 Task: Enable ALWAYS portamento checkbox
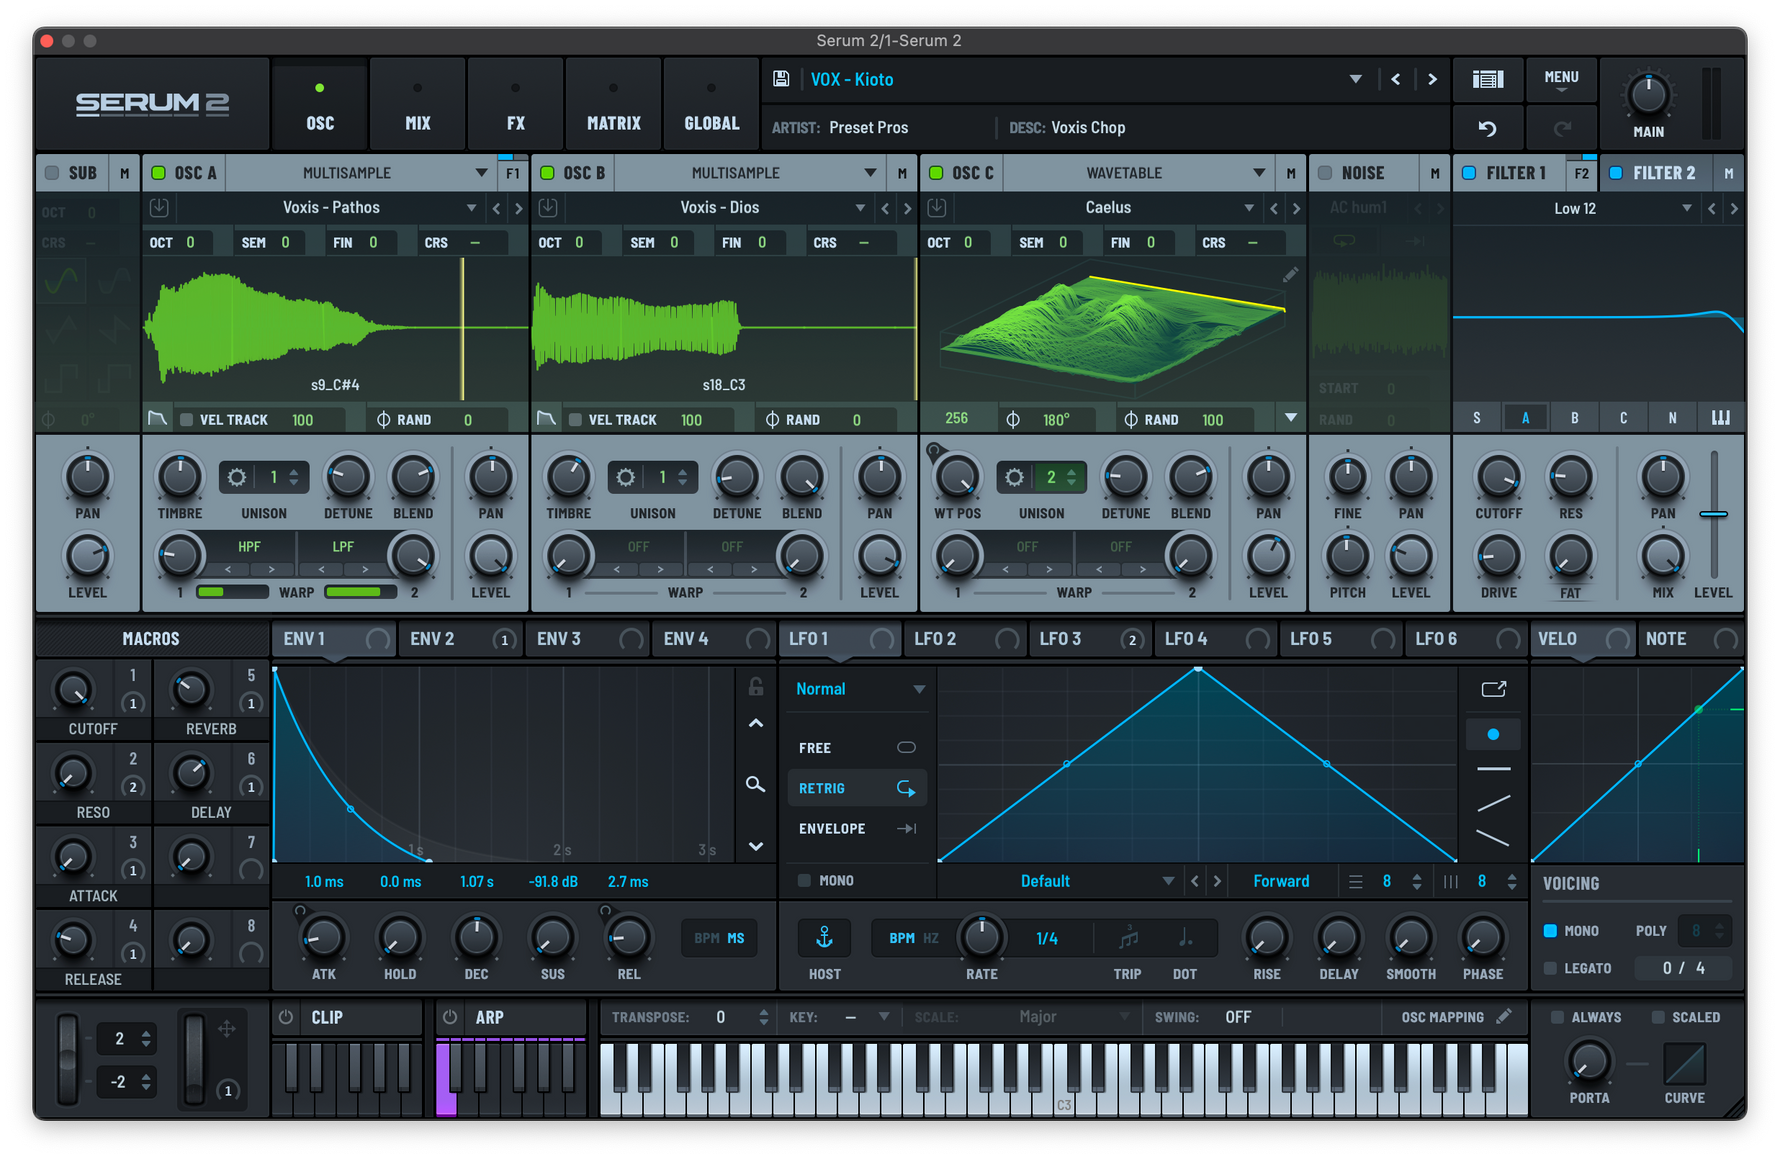1557,1017
